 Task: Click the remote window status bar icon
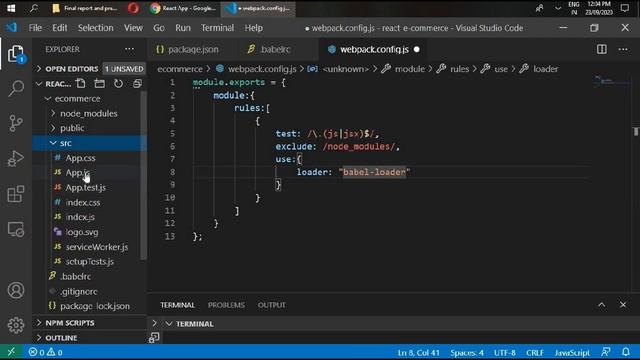(x=11, y=352)
